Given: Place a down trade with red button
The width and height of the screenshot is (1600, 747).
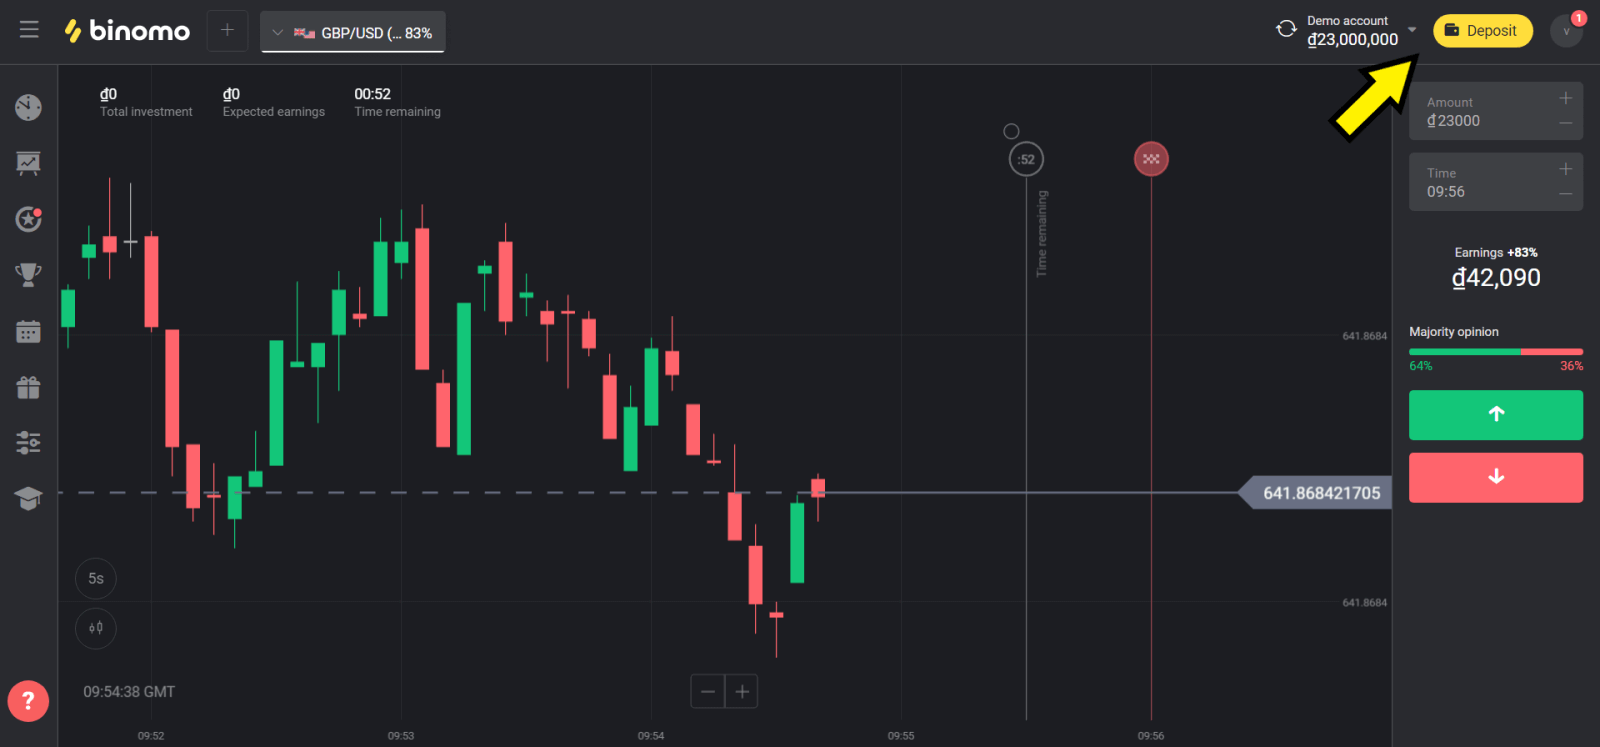Looking at the screenshot, I should (1495, 477).
